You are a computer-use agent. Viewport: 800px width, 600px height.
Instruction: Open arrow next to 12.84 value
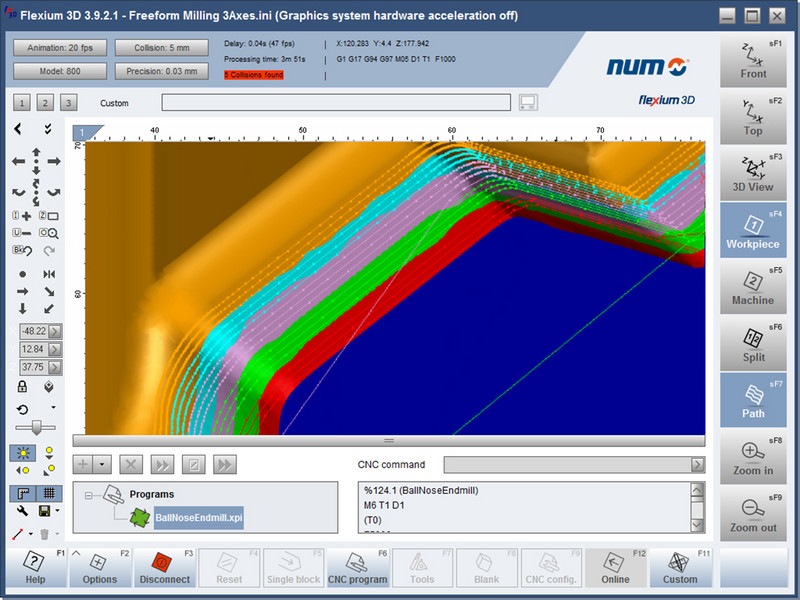click(x=55, y=349)
